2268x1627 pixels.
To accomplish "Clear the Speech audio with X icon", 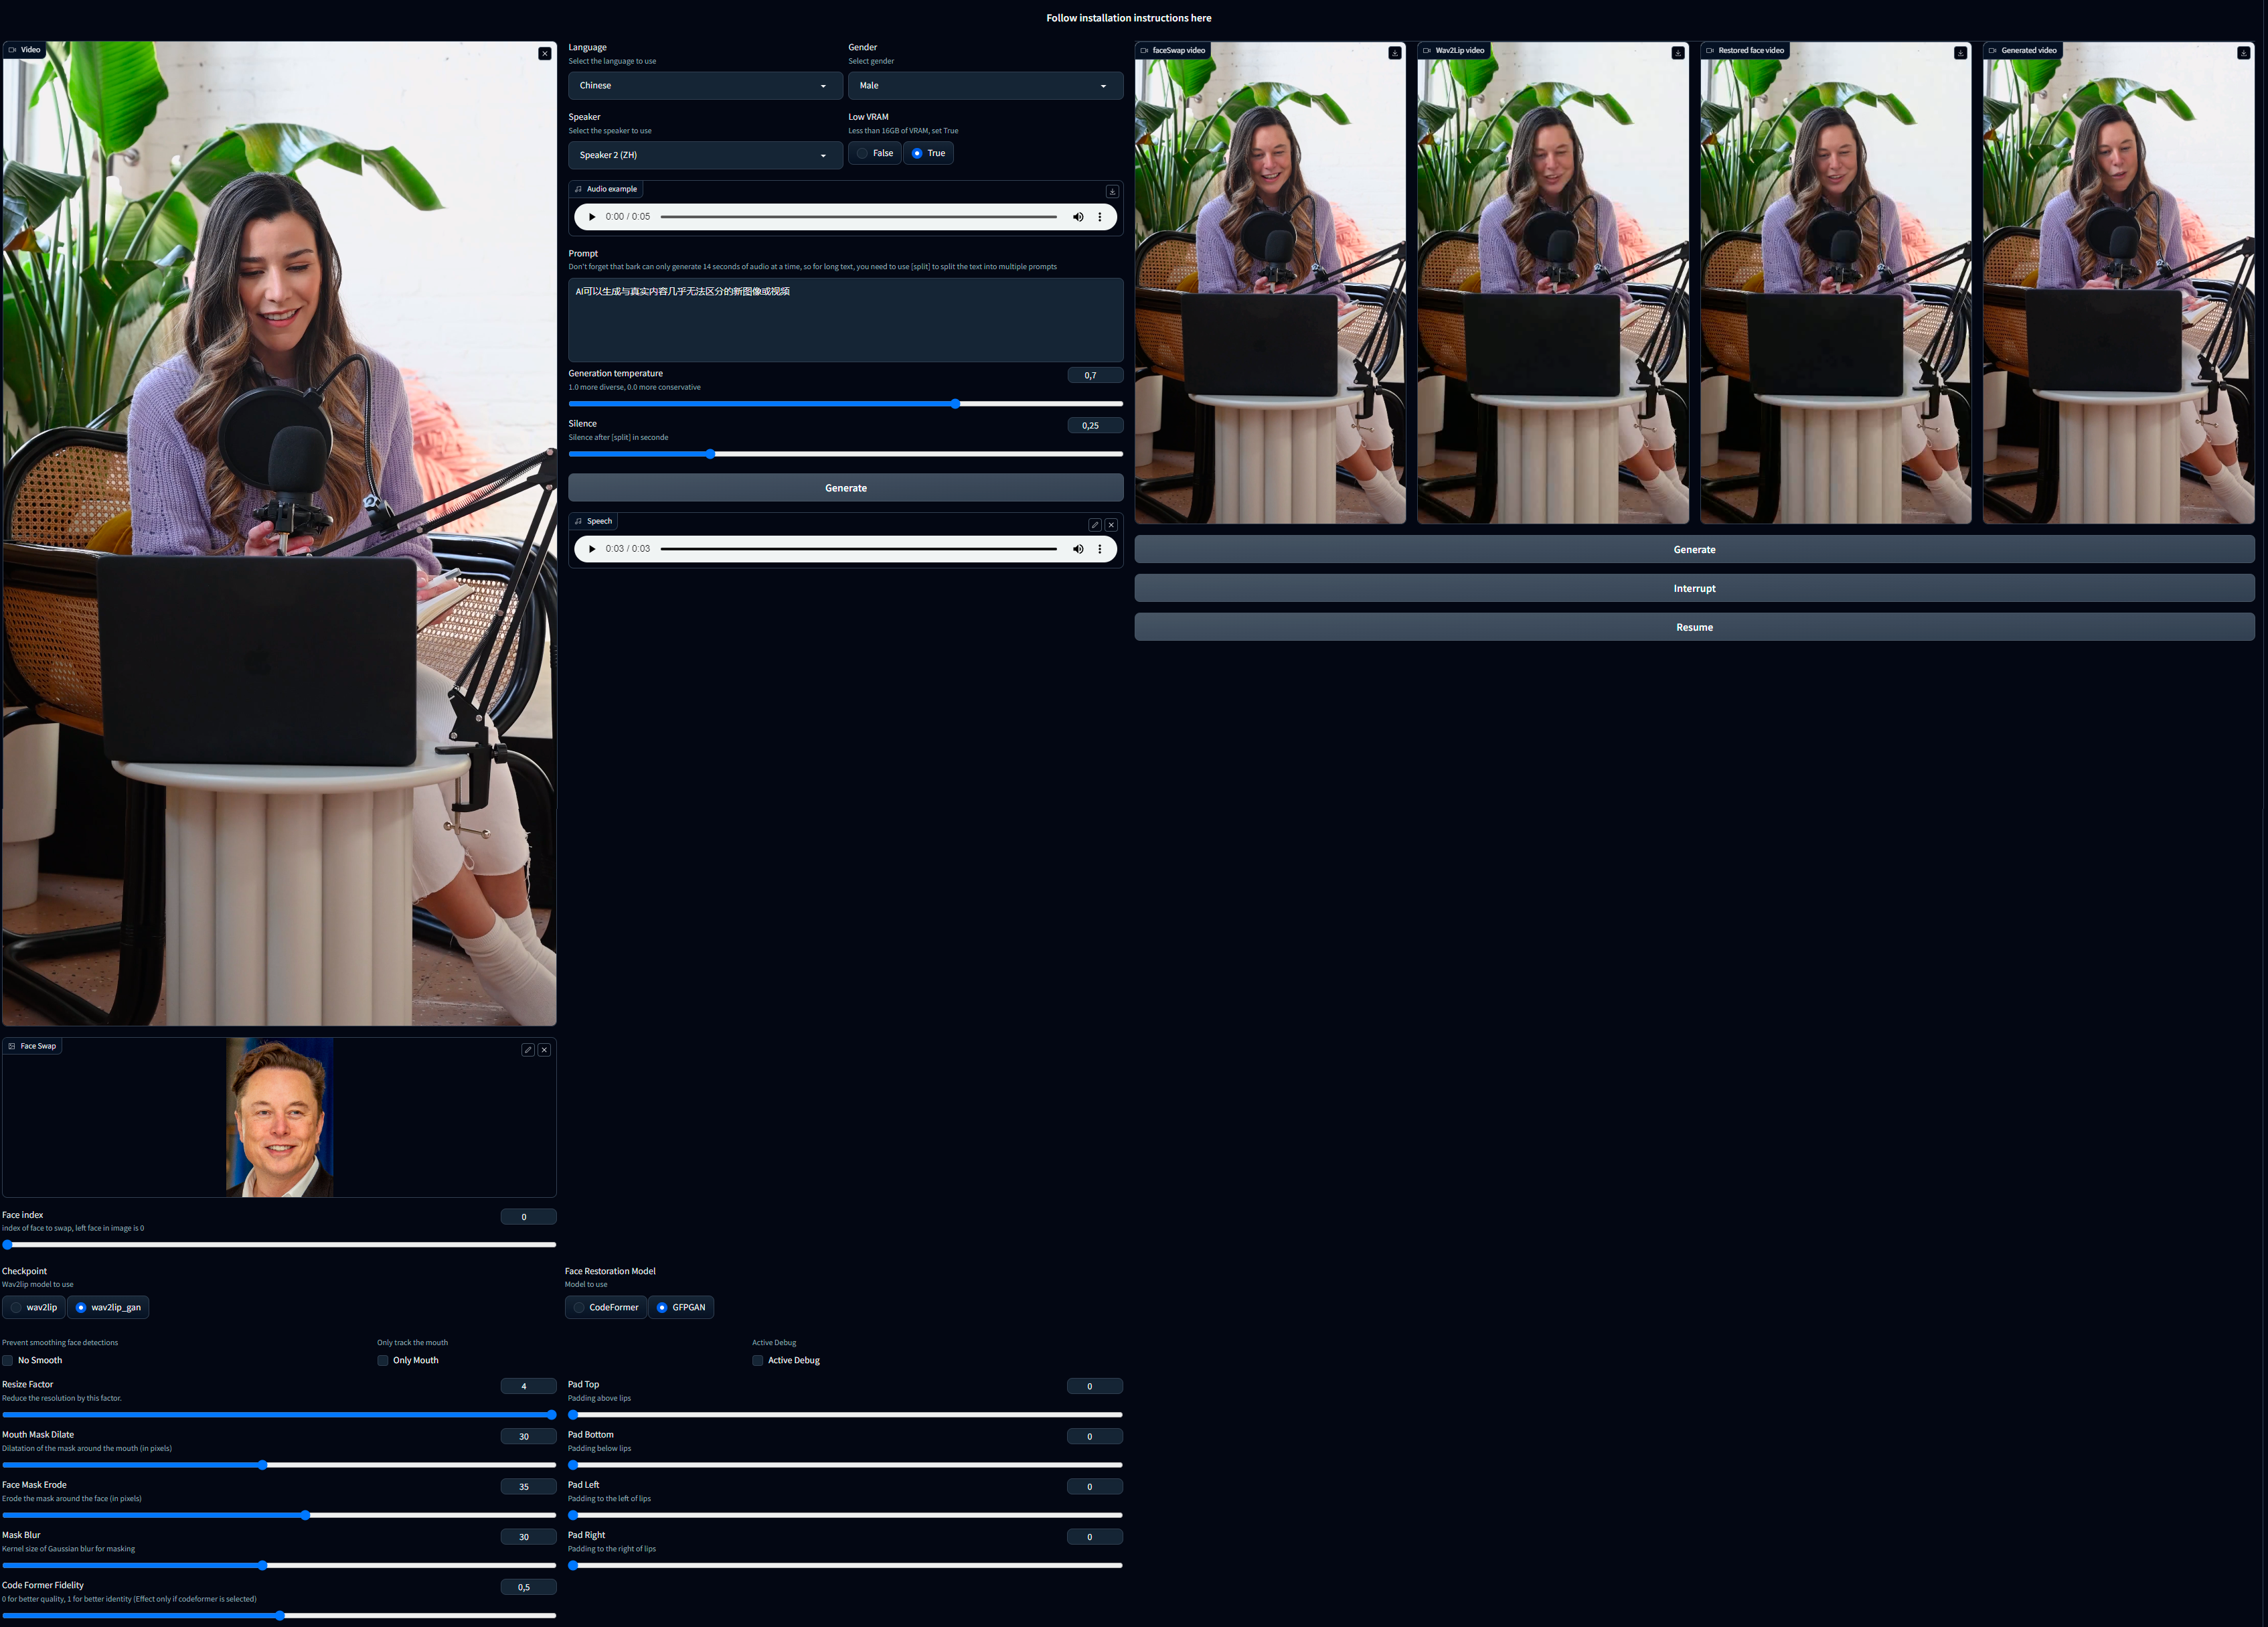I will click(1111, 525).
